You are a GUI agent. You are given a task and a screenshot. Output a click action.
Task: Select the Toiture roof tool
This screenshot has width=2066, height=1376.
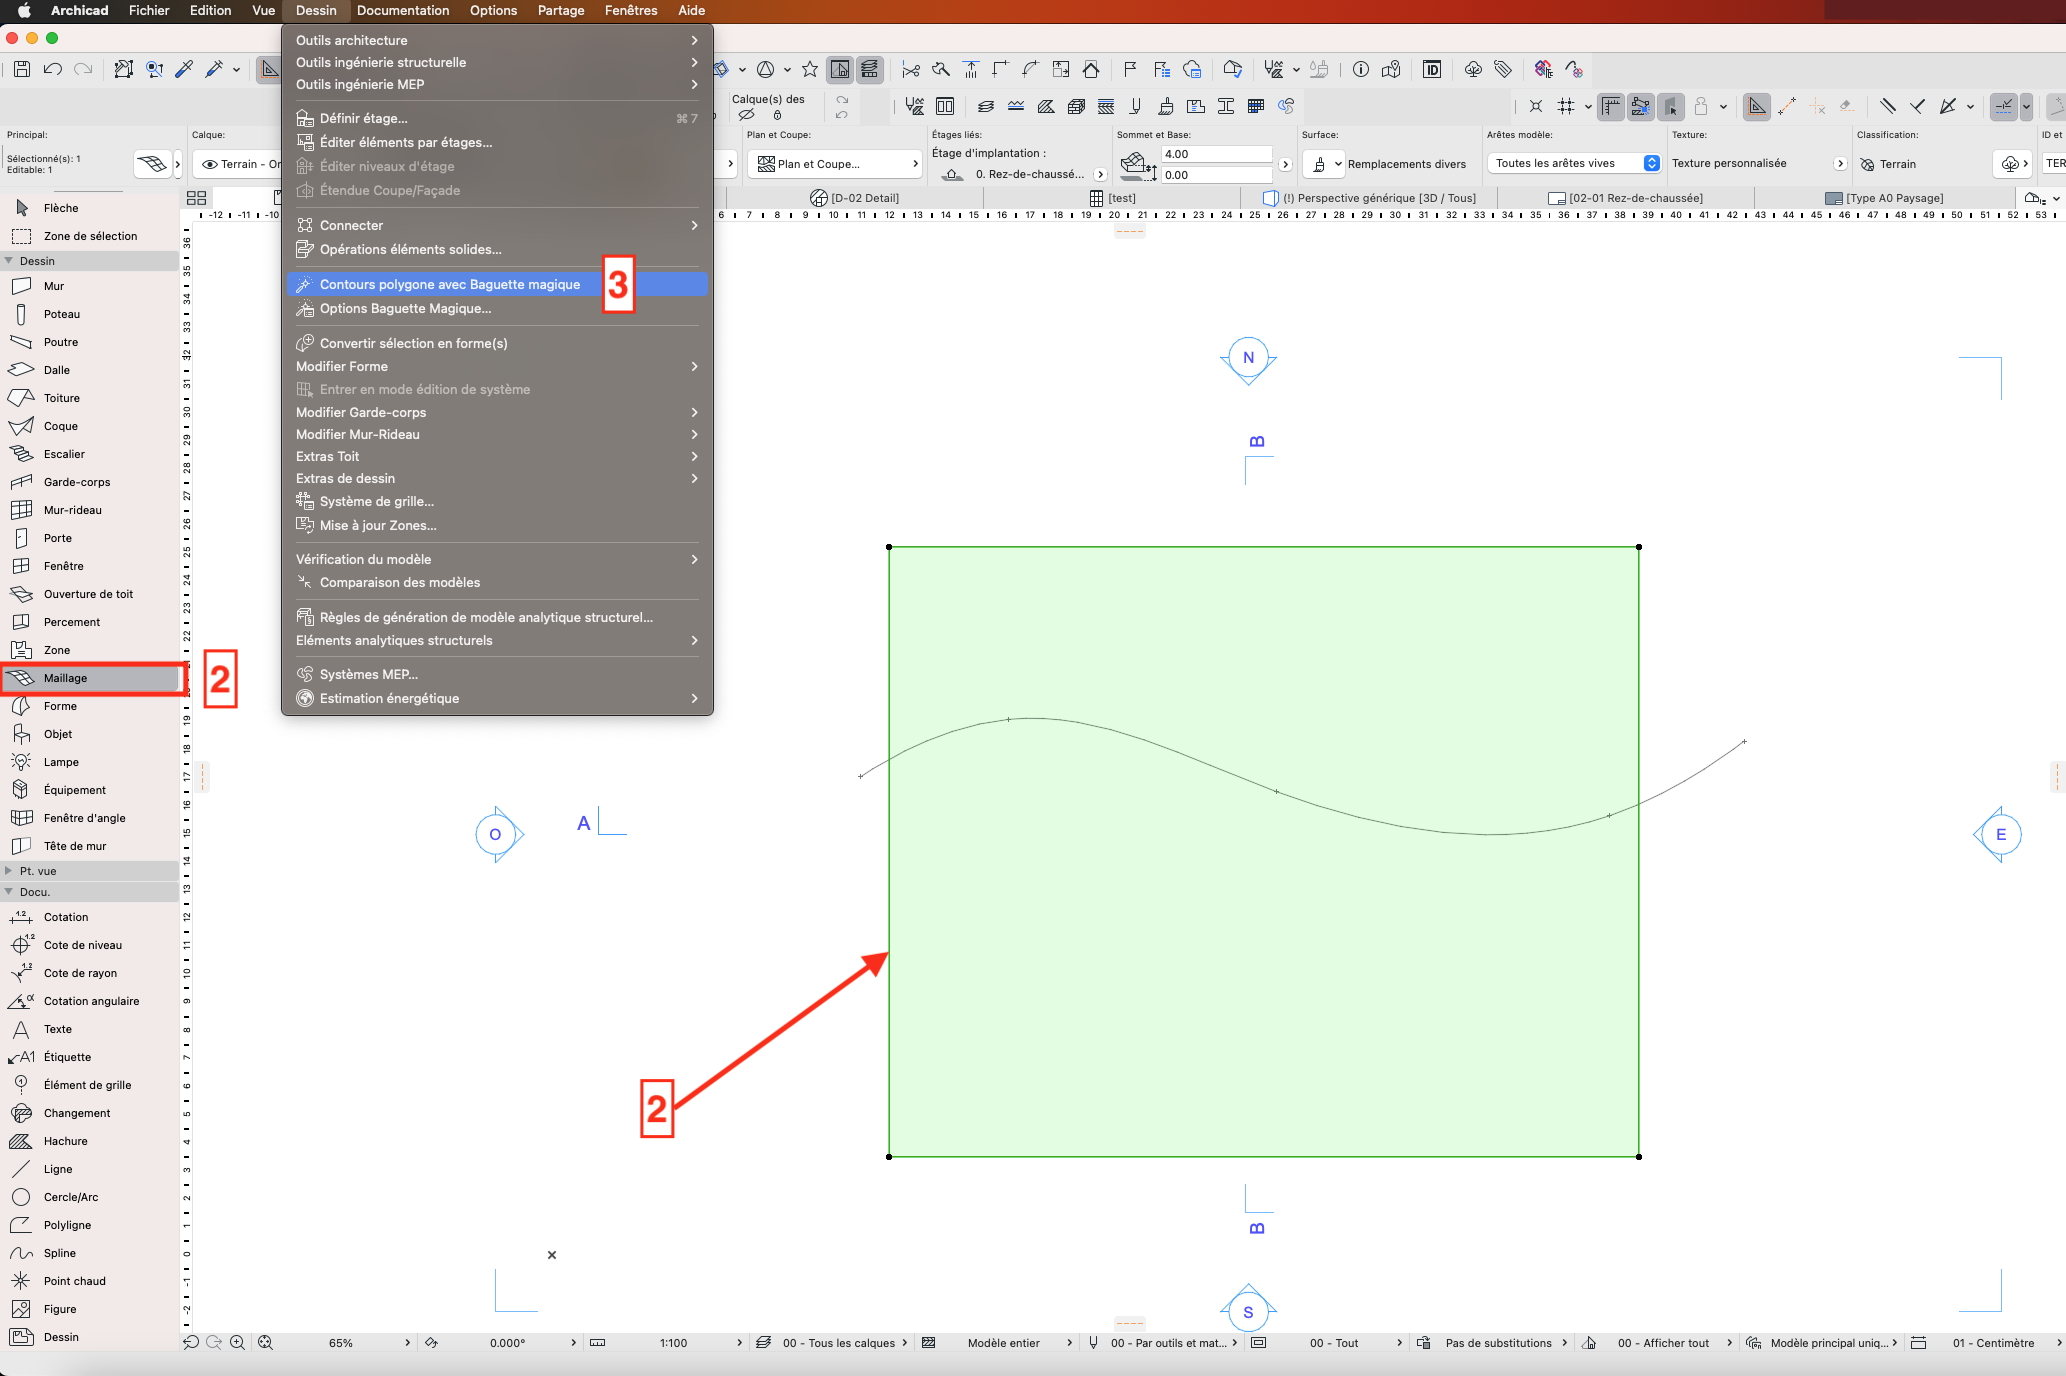(90, 398)
